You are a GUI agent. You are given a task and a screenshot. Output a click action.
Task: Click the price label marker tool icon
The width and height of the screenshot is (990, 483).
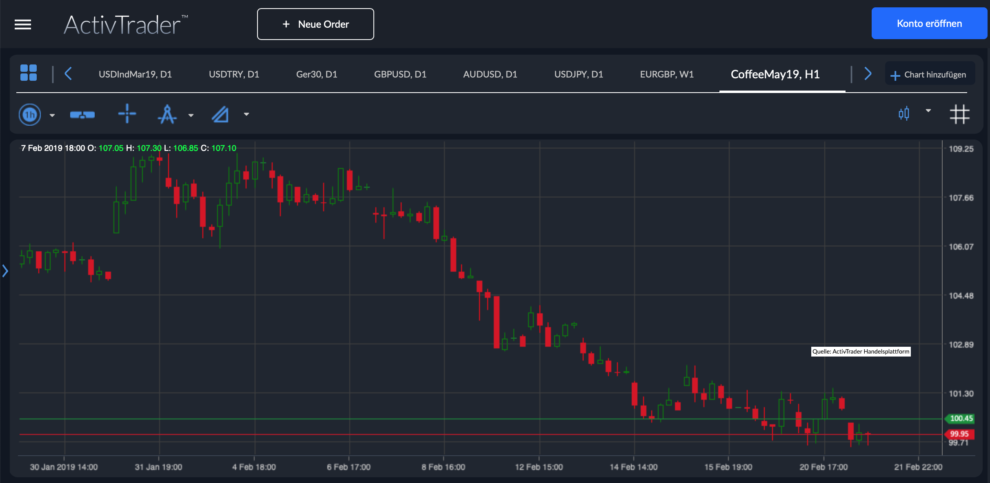tap(82, 114)
